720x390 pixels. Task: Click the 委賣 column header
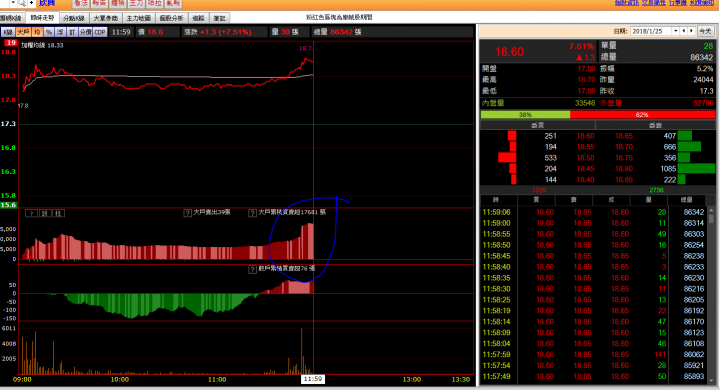655,125
